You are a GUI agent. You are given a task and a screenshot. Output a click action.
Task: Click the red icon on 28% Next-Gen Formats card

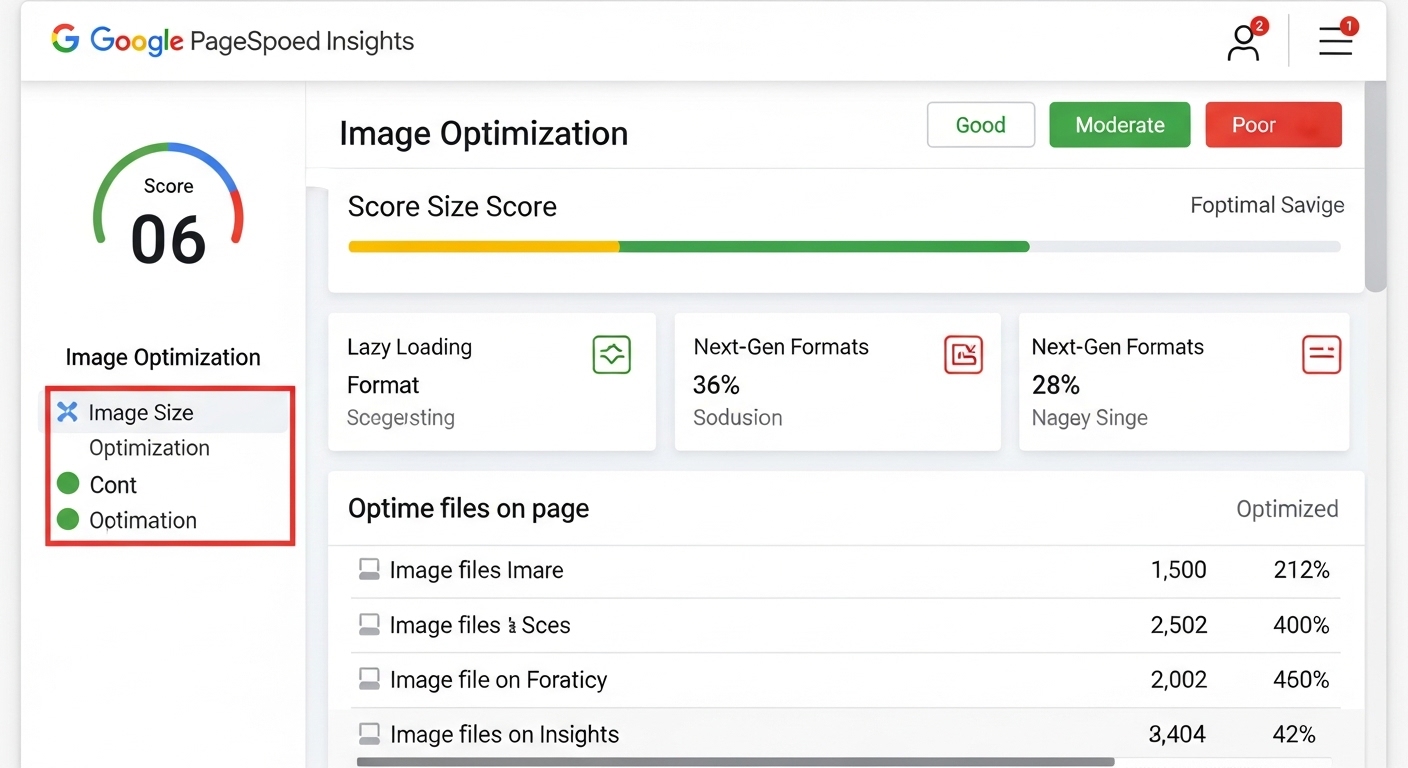pyautogui.click(x=1321, y=354)
